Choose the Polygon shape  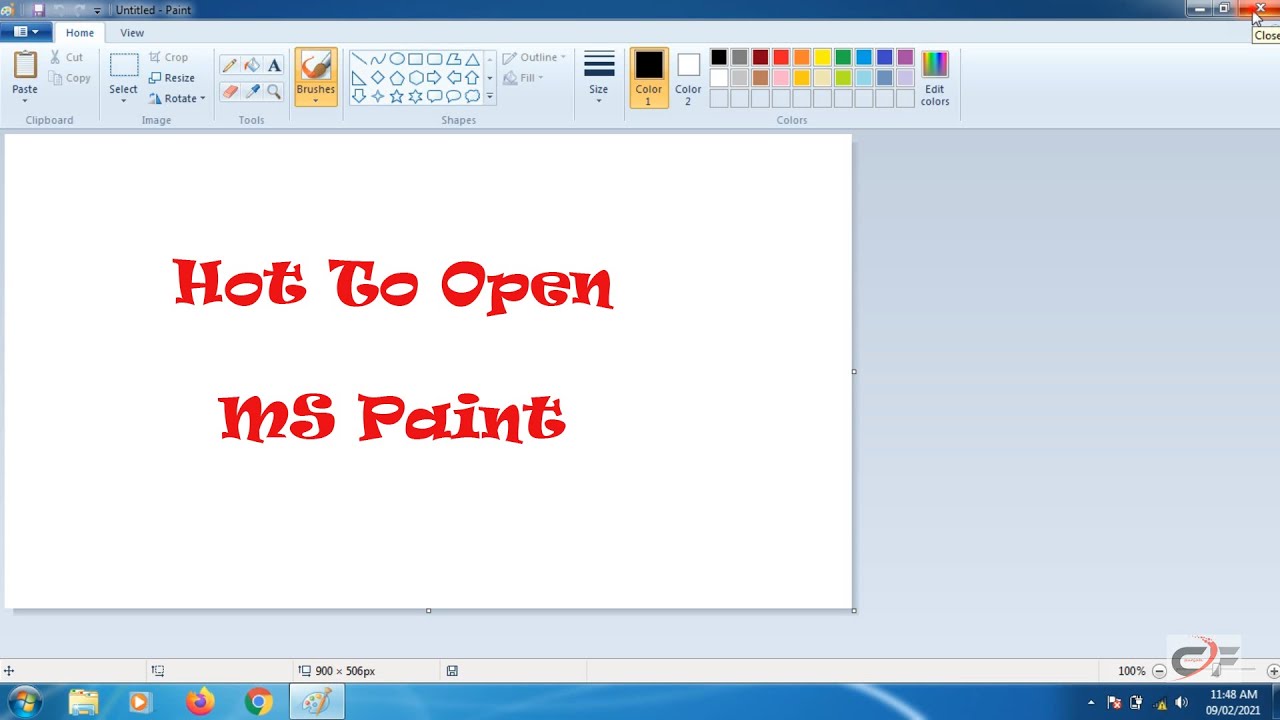coord(454,59)
